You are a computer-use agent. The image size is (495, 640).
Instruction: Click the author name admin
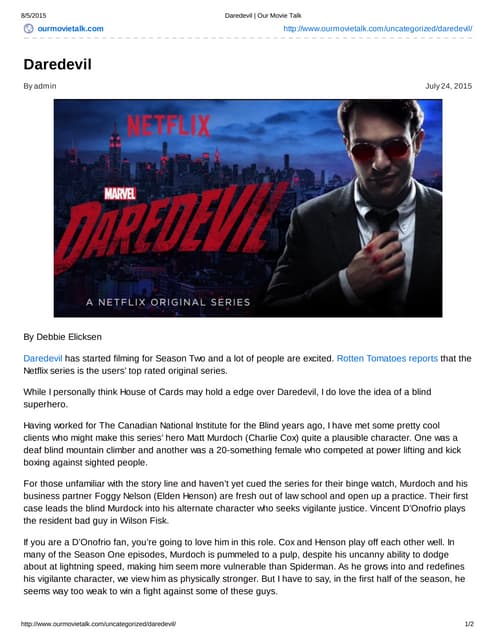[45, 86]
